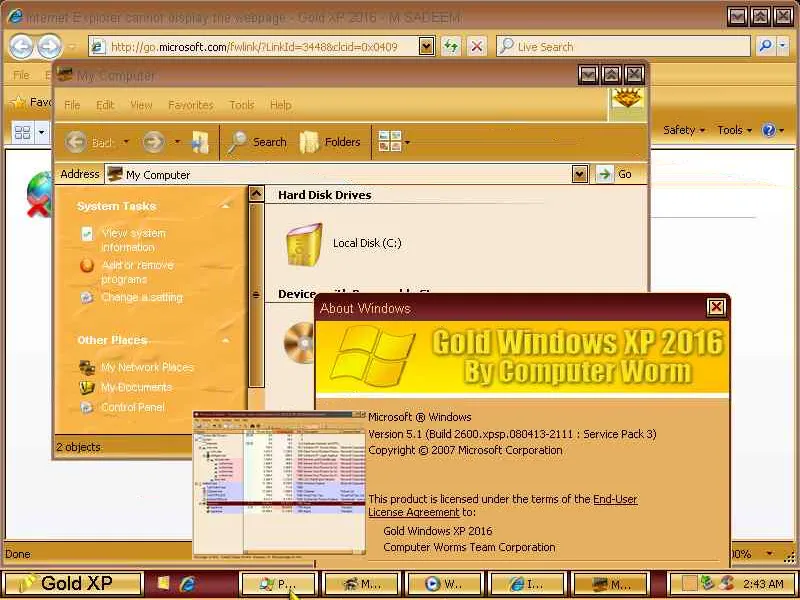The width and height of the screenshot is (800, 600).
Task: Switch to the first M... taskbar button
Action: click(x=361, y=584)
